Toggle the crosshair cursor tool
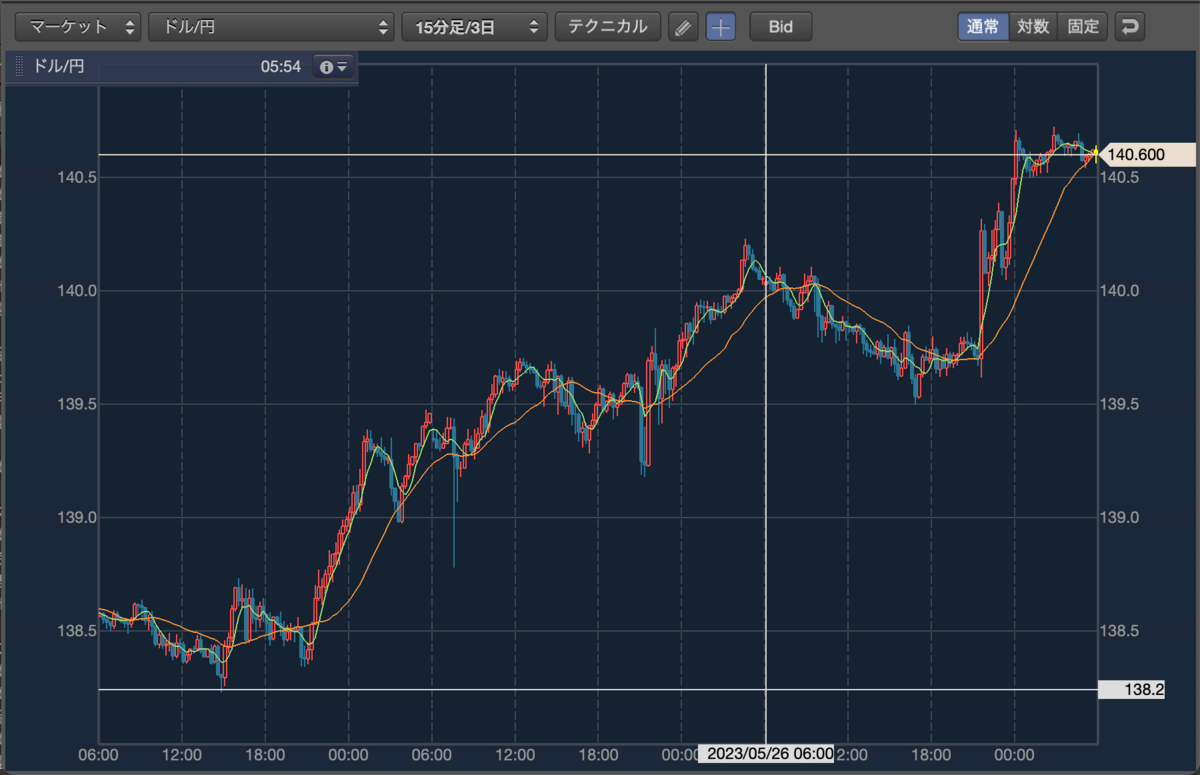 tap(720, 27)
